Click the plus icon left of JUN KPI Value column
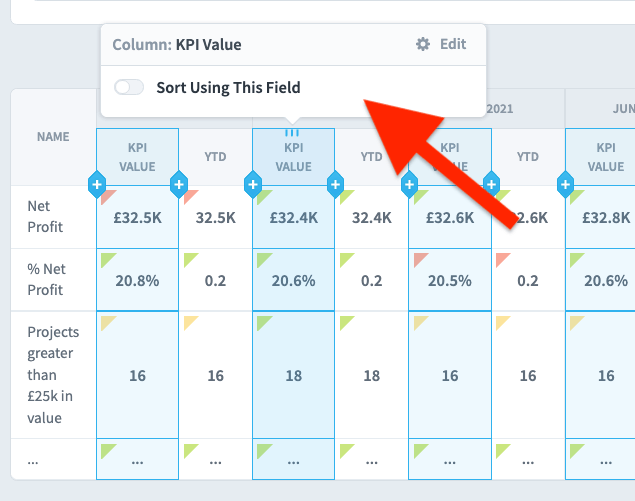Image resolution: width=635 pixels, height=501 pixels. (x=565, y=185)
